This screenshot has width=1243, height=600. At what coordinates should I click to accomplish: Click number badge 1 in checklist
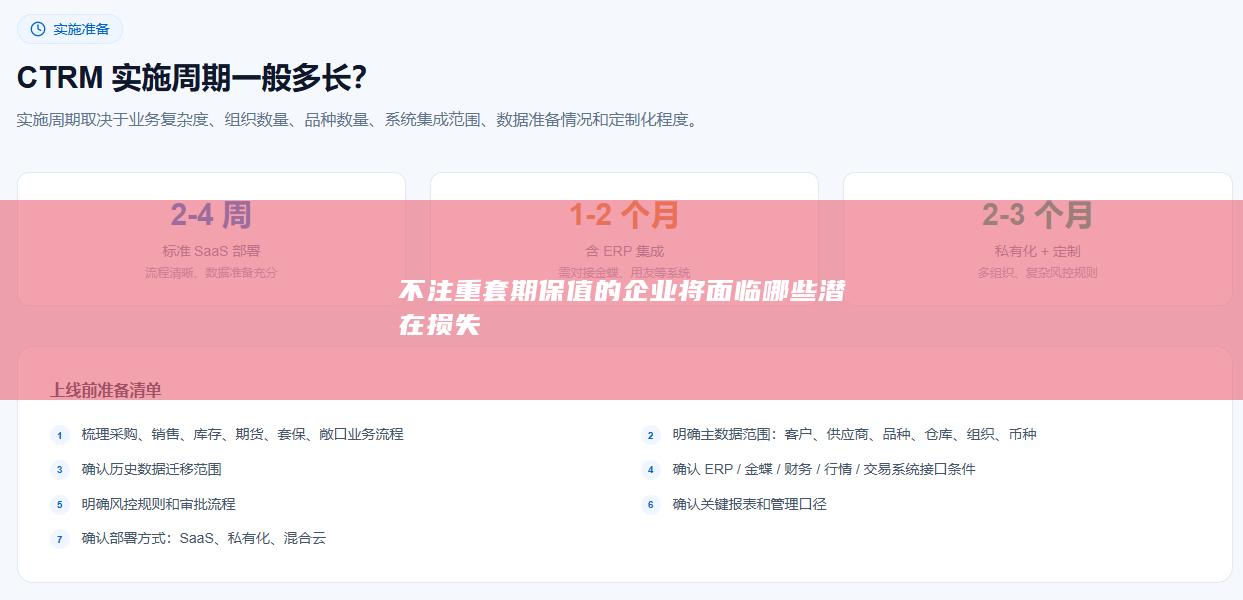click(x=60, y=435)
